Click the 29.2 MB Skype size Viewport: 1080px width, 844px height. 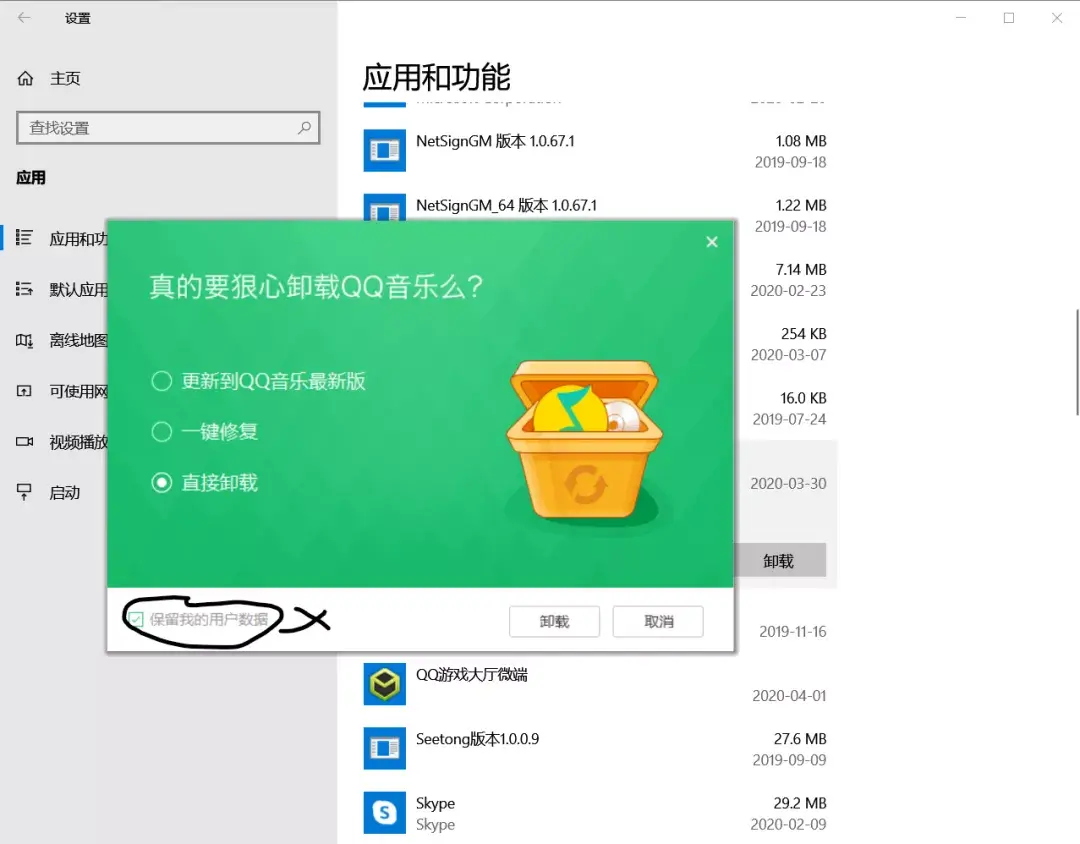(800, 803)
